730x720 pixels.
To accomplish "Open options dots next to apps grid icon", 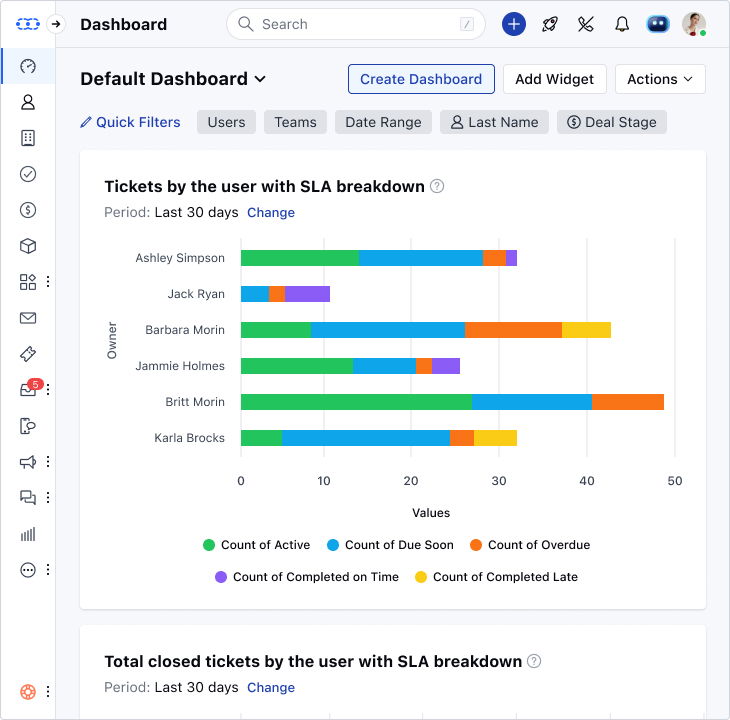I will pyautogui.click(x=48, y=282).
